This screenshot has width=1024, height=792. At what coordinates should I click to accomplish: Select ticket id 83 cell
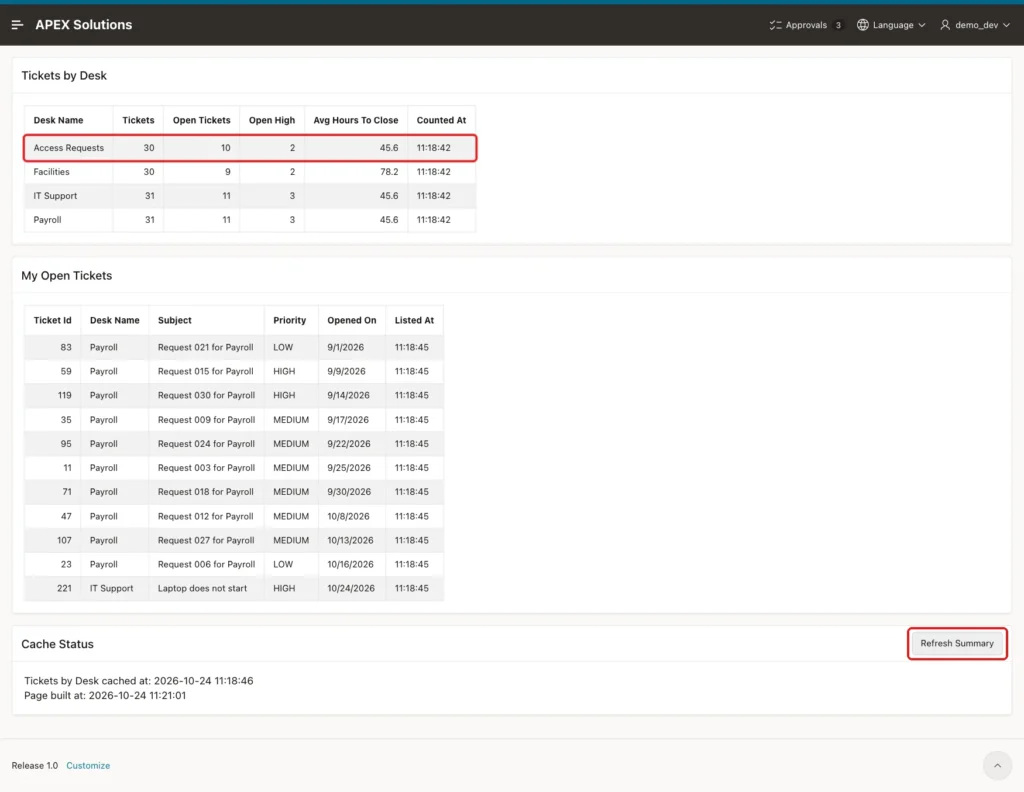coord(53,347)
